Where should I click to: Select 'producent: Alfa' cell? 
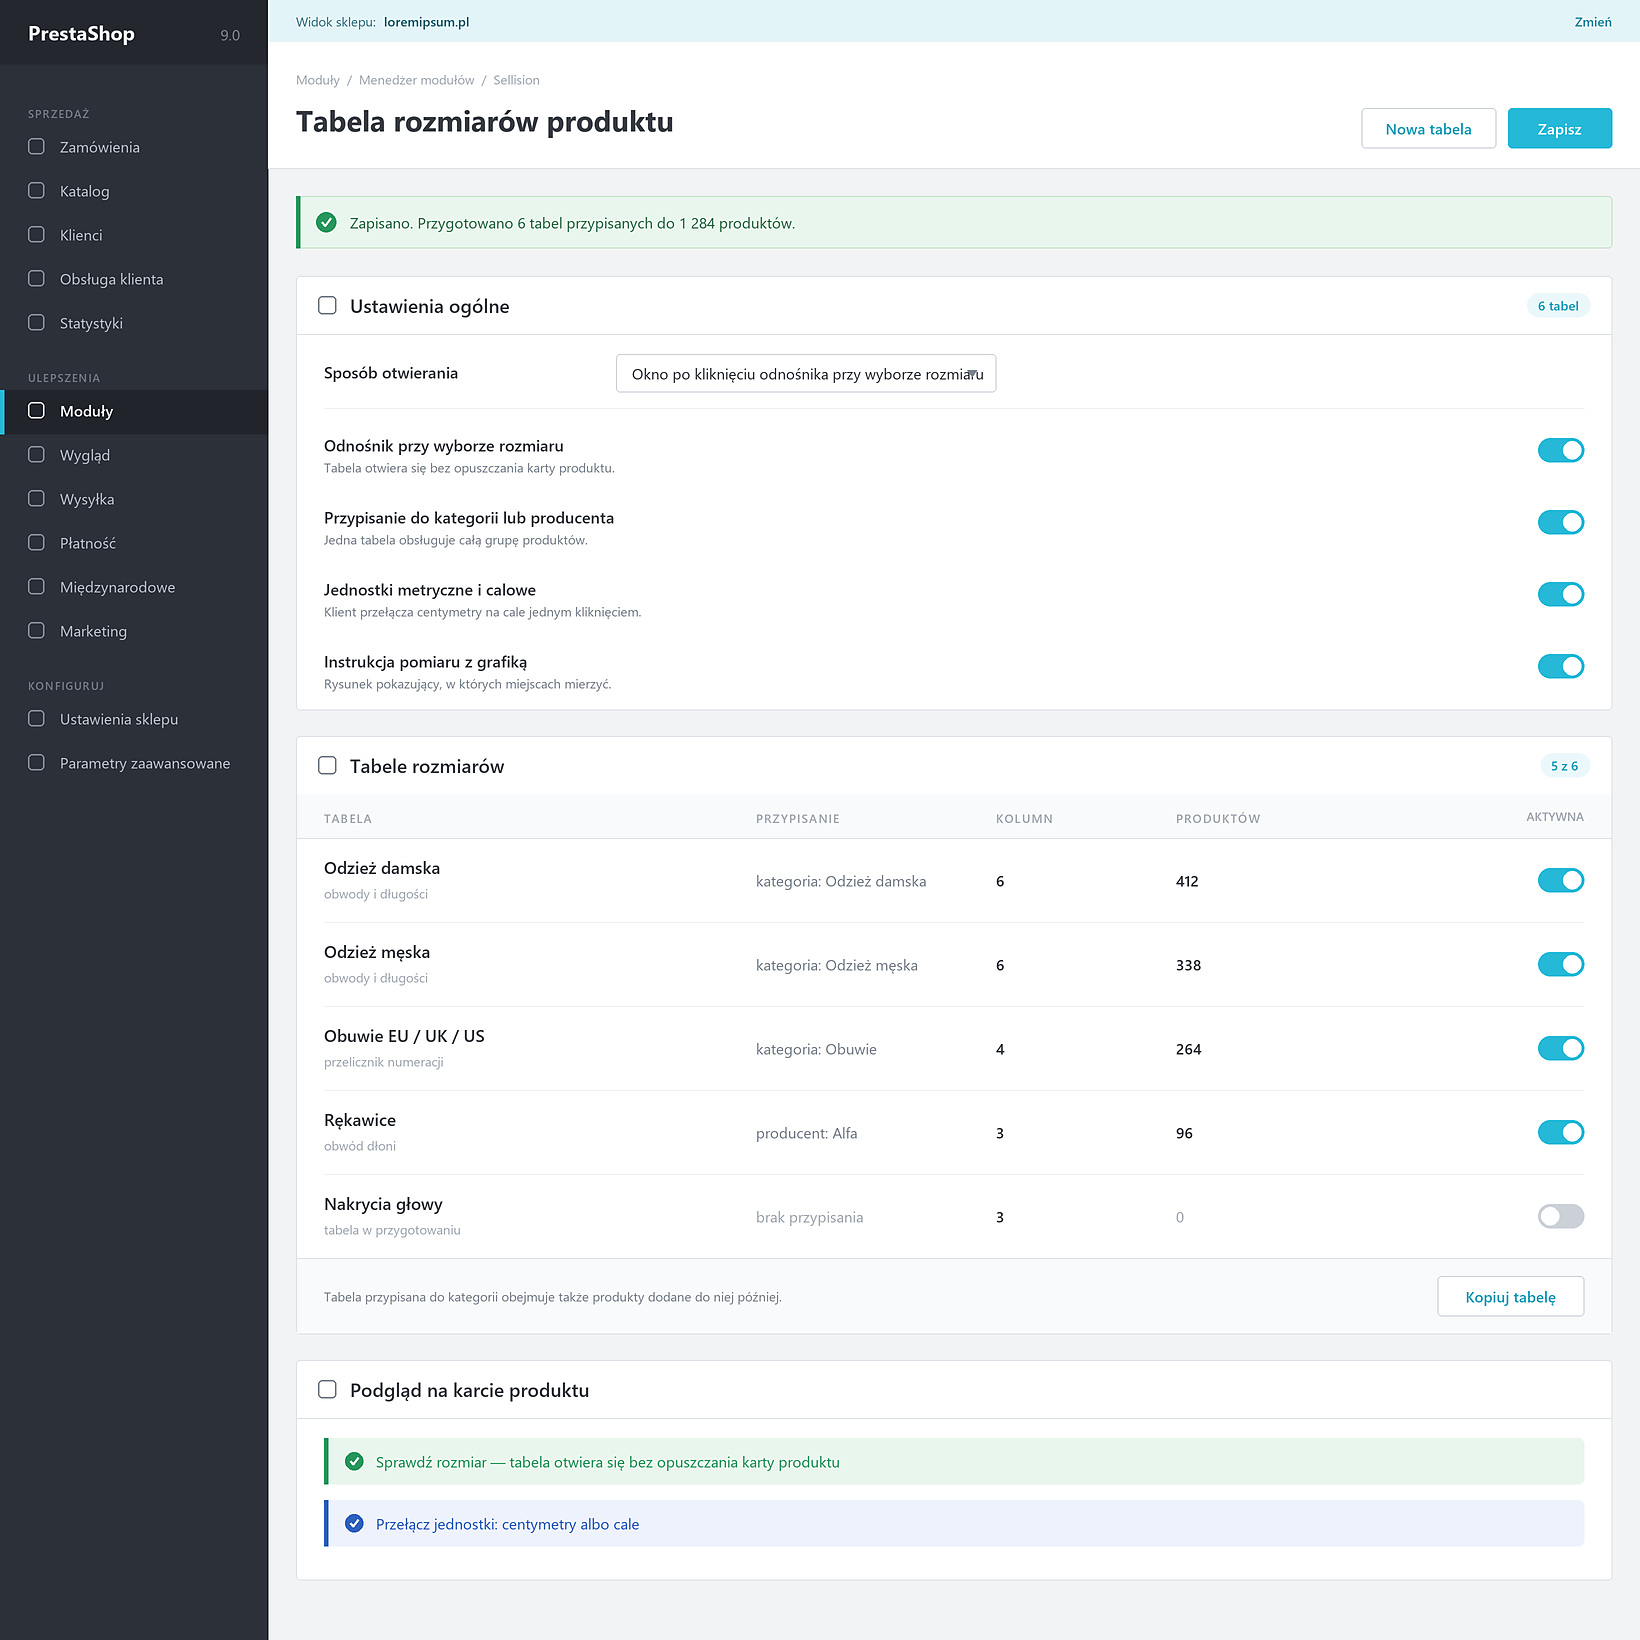(x=806, y=1133)
